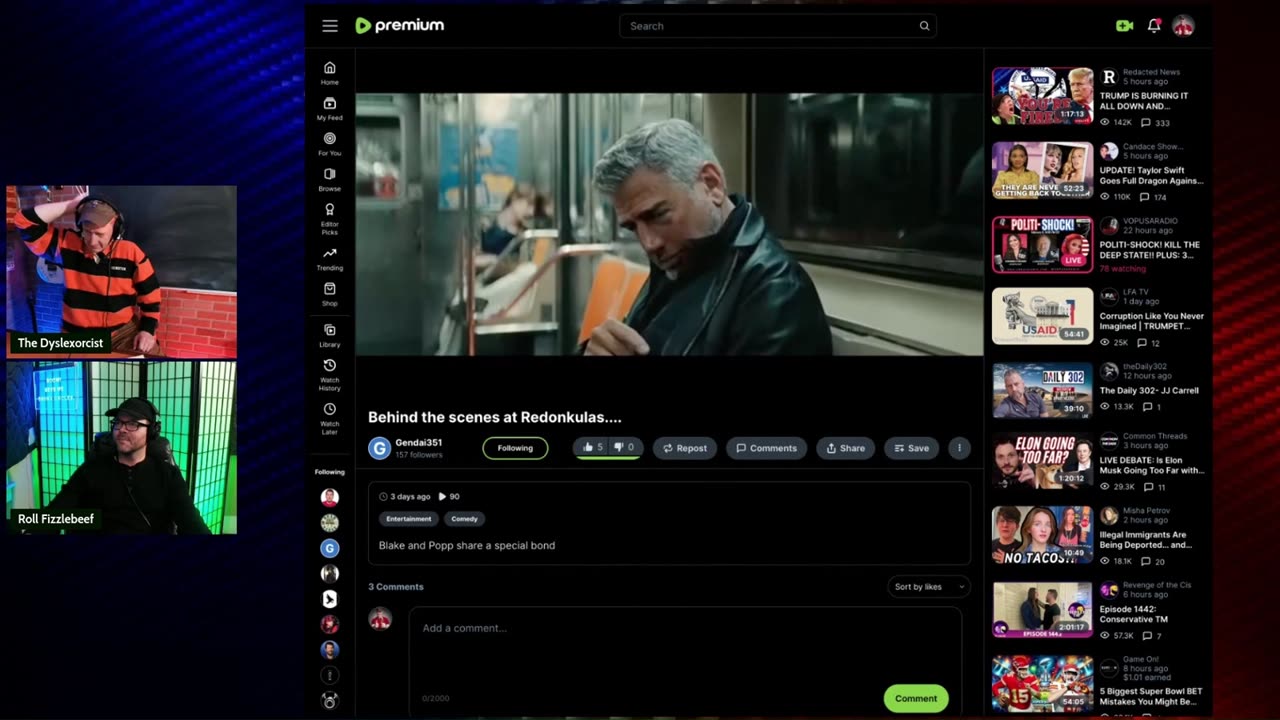Open Trending in sidebar
This screenshot has width=1280, height=720.
(330, 259)
